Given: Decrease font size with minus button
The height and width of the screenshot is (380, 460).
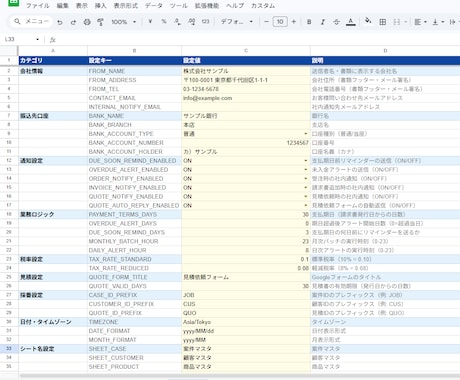Looking at the screenshot, I should 266,22.
